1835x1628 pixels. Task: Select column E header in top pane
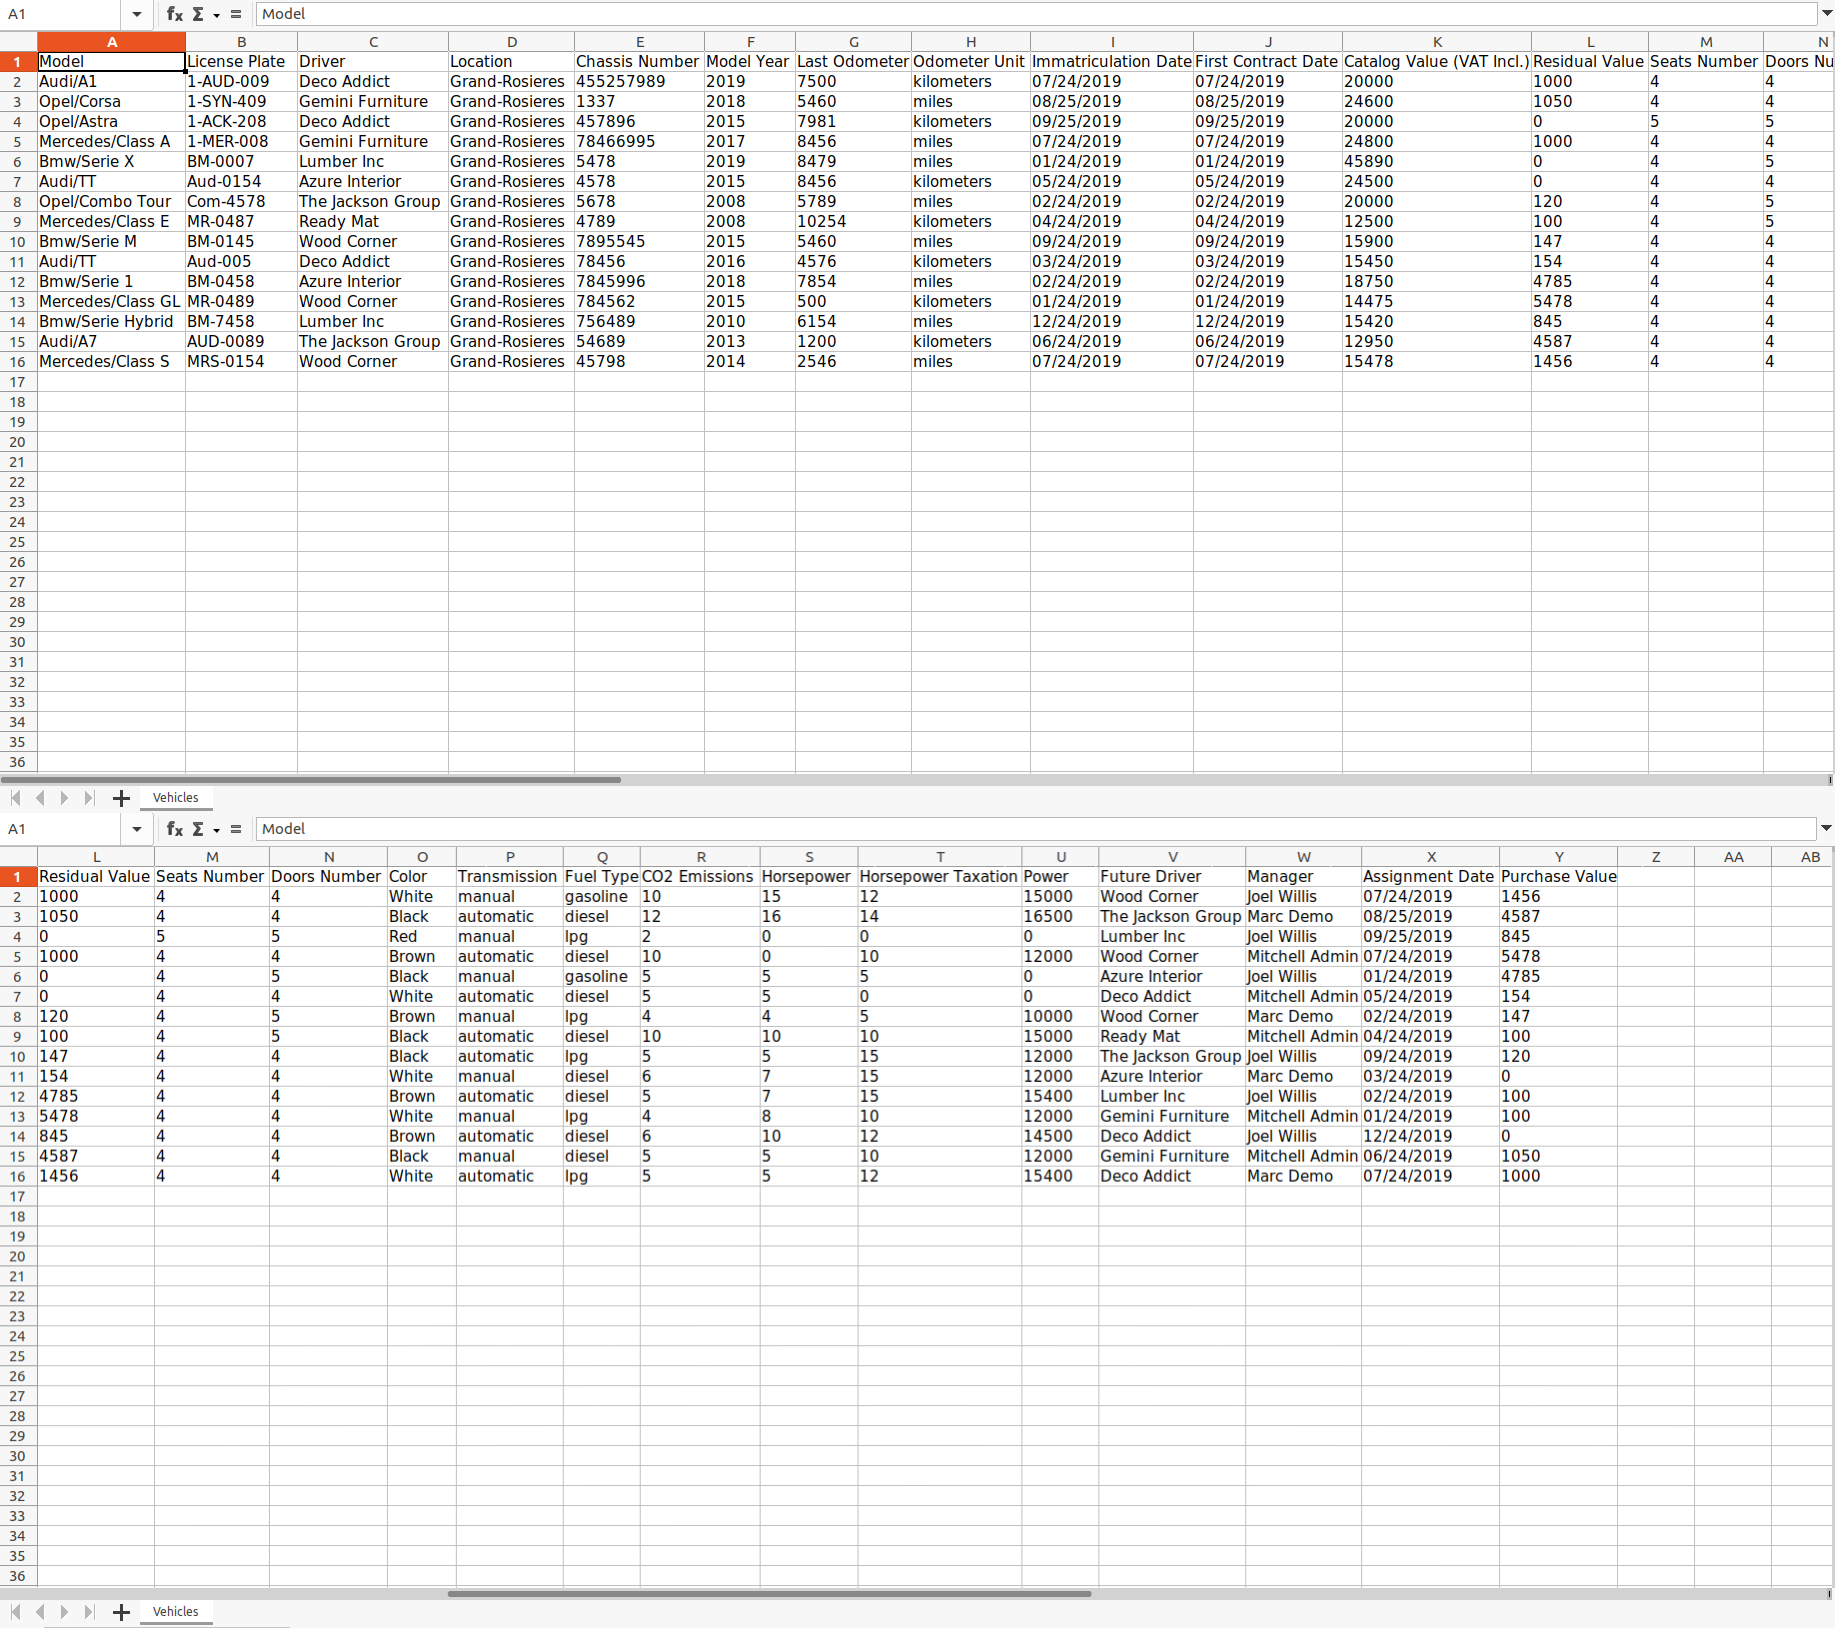[x=639, y=42]
